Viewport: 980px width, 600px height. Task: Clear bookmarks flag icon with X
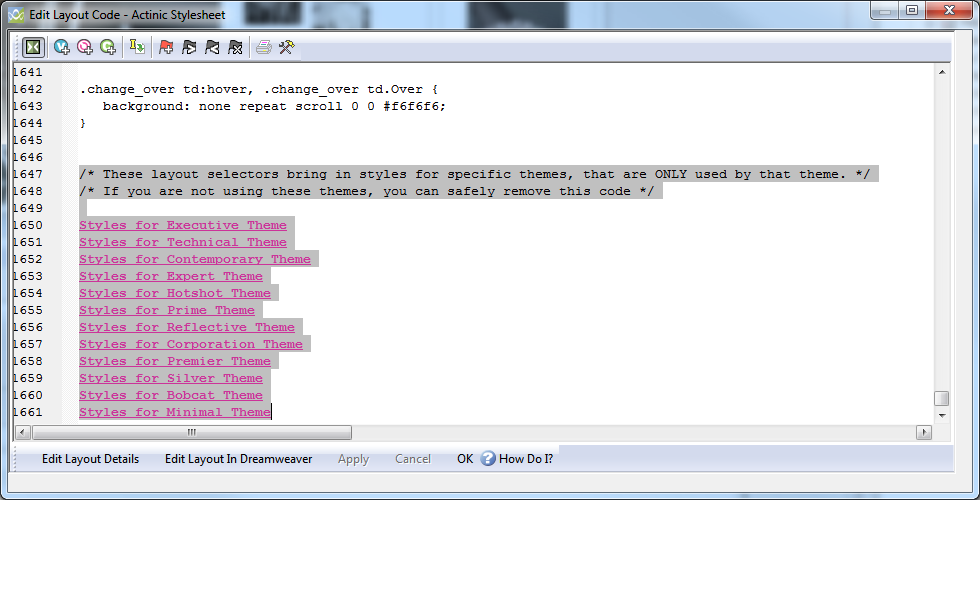point(235,47)
